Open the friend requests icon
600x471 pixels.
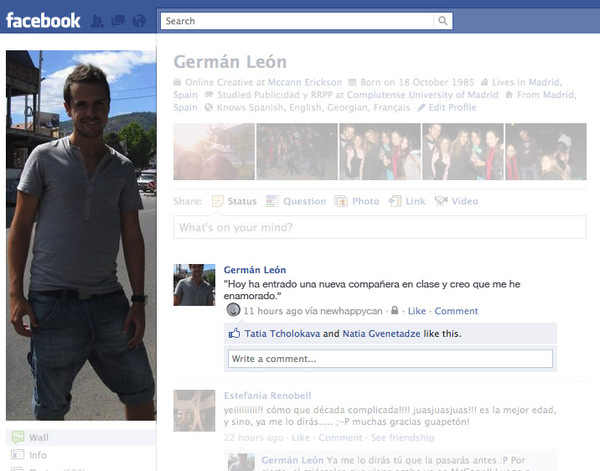point(97,21)
